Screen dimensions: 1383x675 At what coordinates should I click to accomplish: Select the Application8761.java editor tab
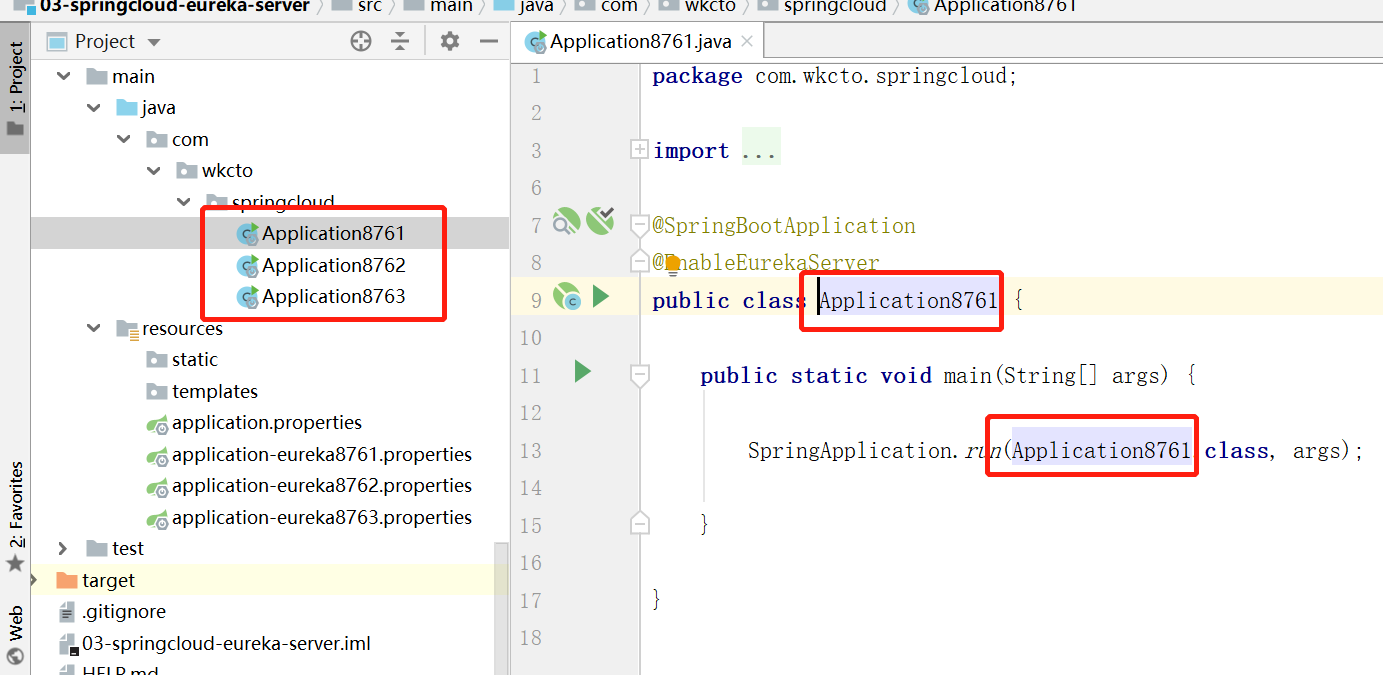640,41
